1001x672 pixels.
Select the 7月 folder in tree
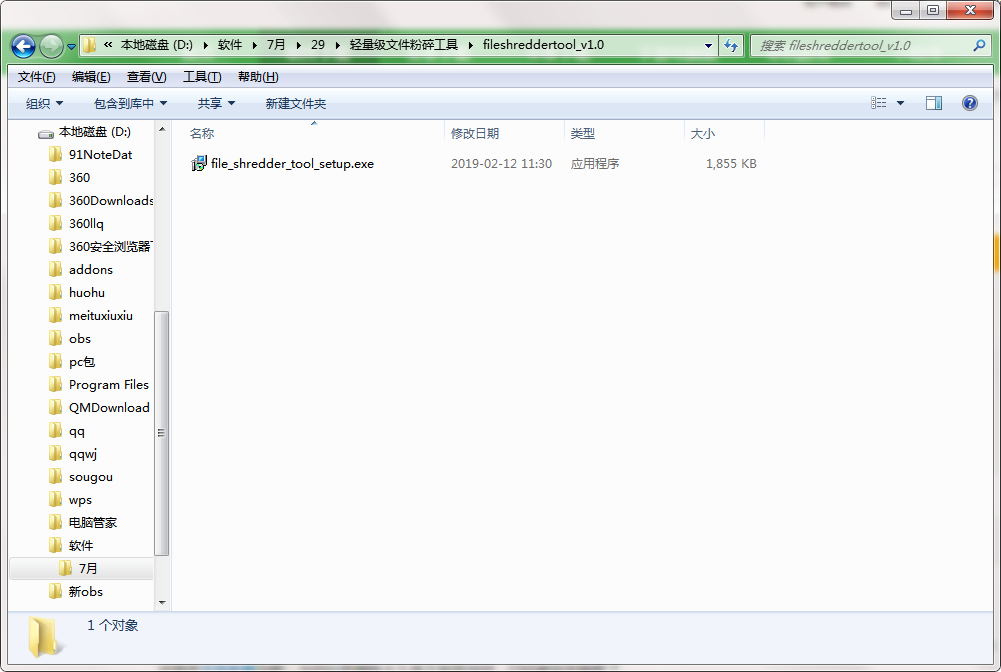[88, 569]
